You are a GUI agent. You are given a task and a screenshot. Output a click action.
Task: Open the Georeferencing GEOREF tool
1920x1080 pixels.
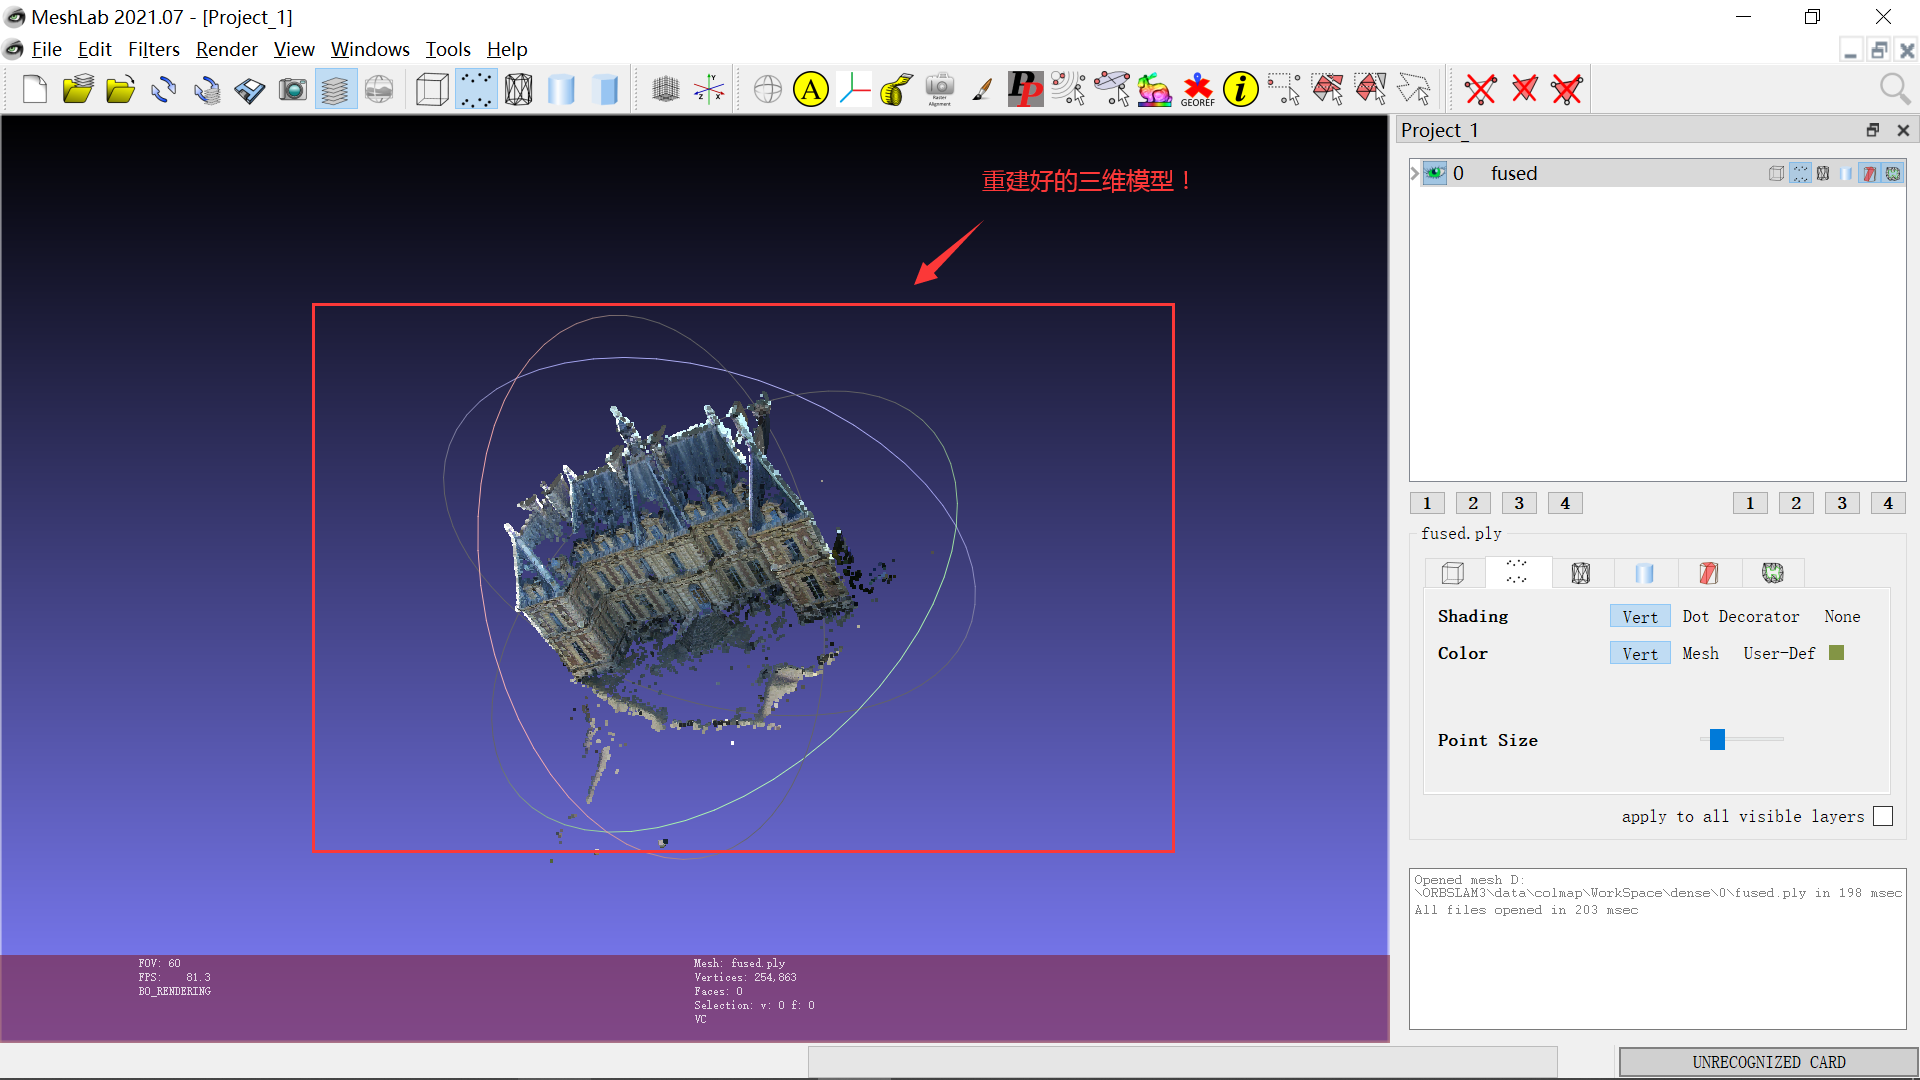tap(1197, 90)
